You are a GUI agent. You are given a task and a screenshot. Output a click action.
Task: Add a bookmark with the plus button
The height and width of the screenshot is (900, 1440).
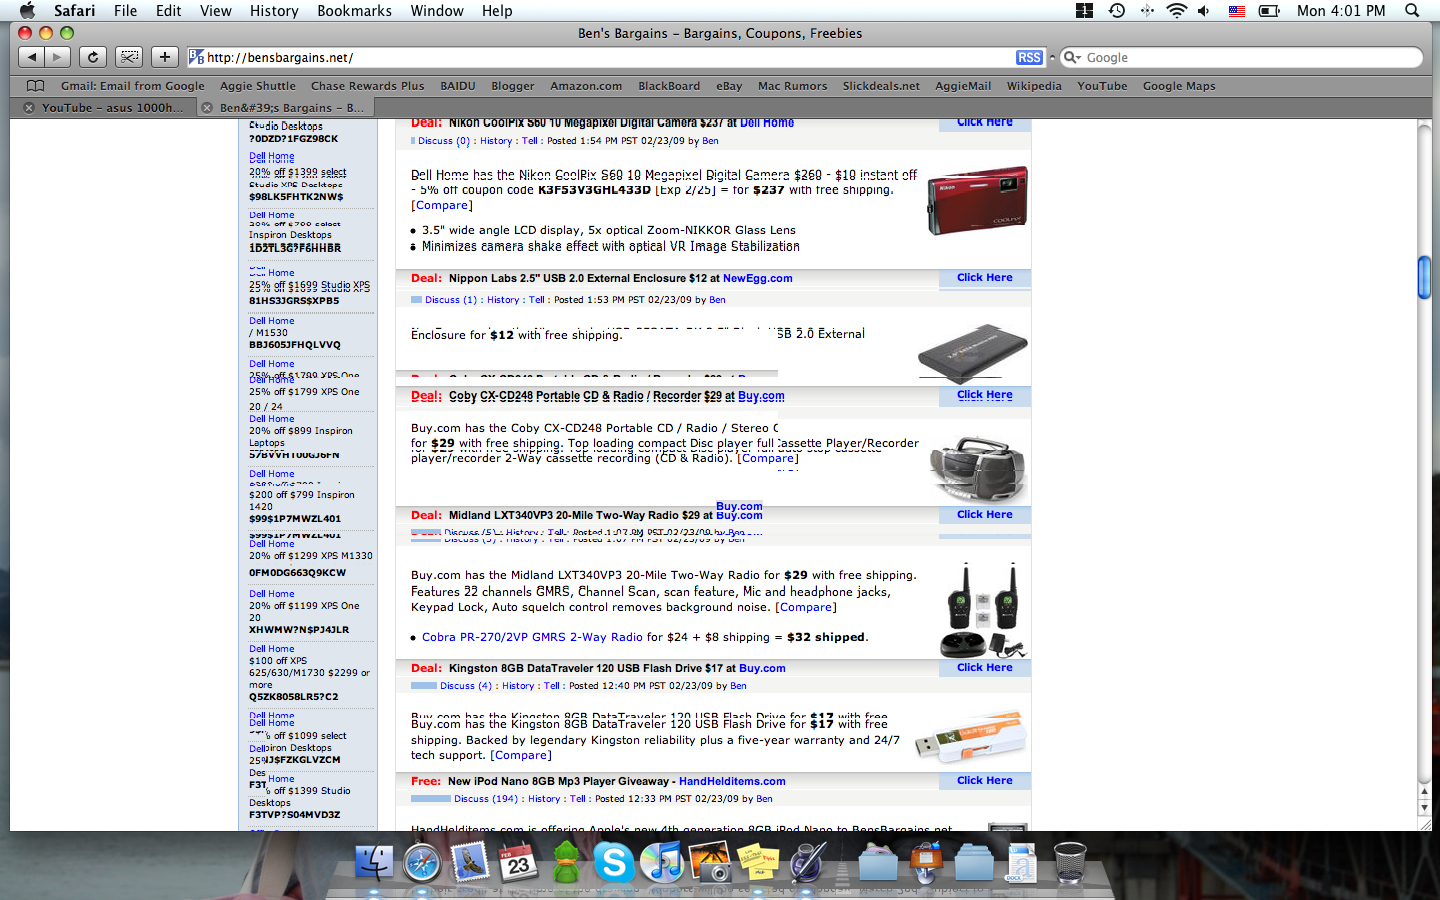click(x=165, y=57)
